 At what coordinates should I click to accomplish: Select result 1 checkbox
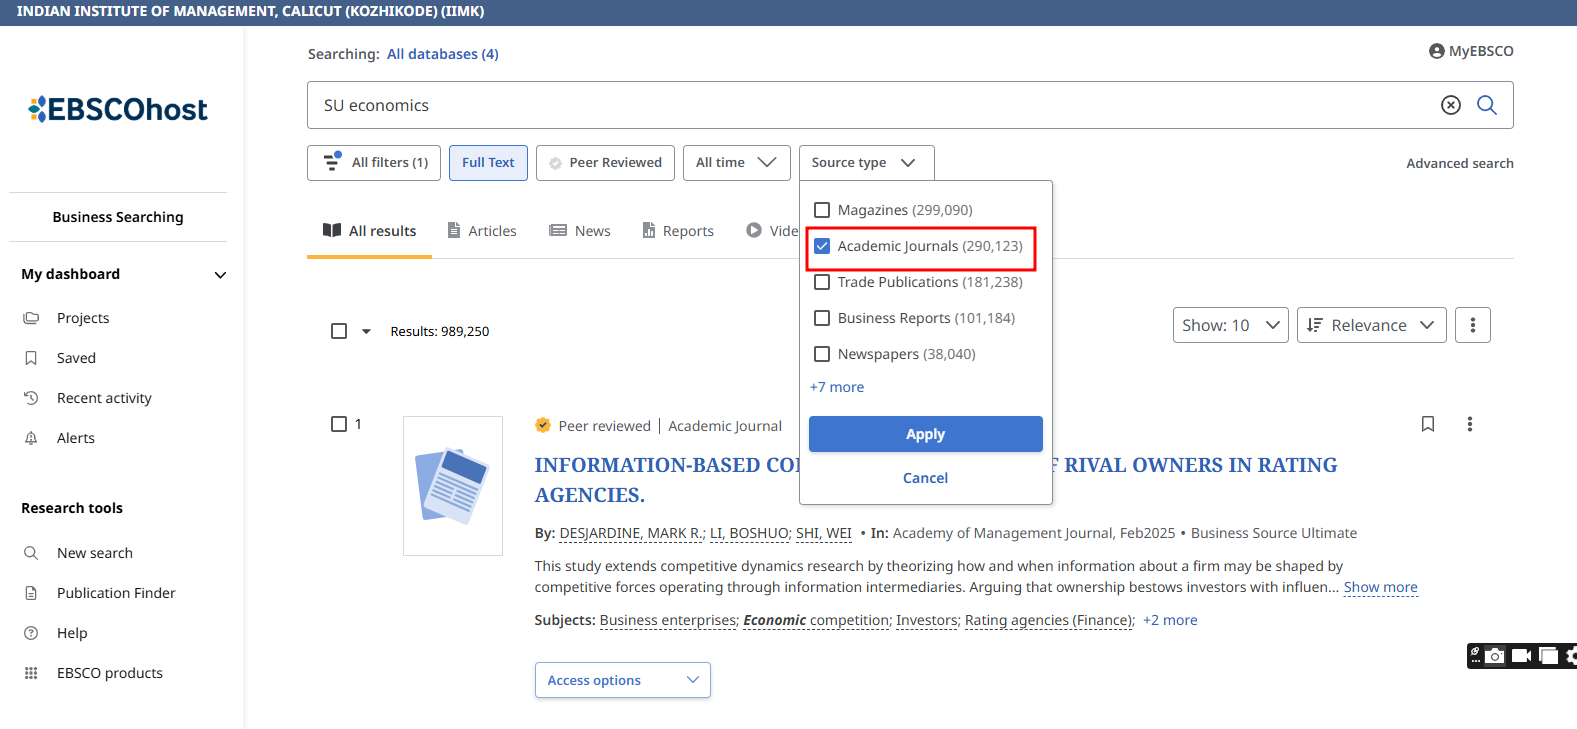339,424
